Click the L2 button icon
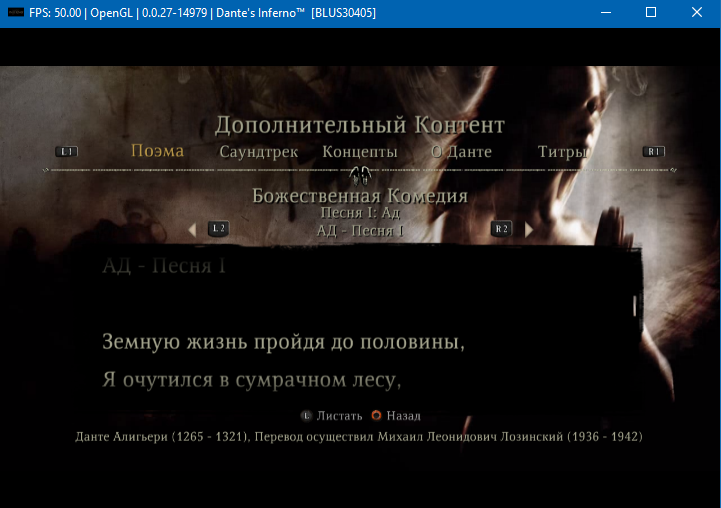This screenshot has height=508, width=721. tap(218, 228)
